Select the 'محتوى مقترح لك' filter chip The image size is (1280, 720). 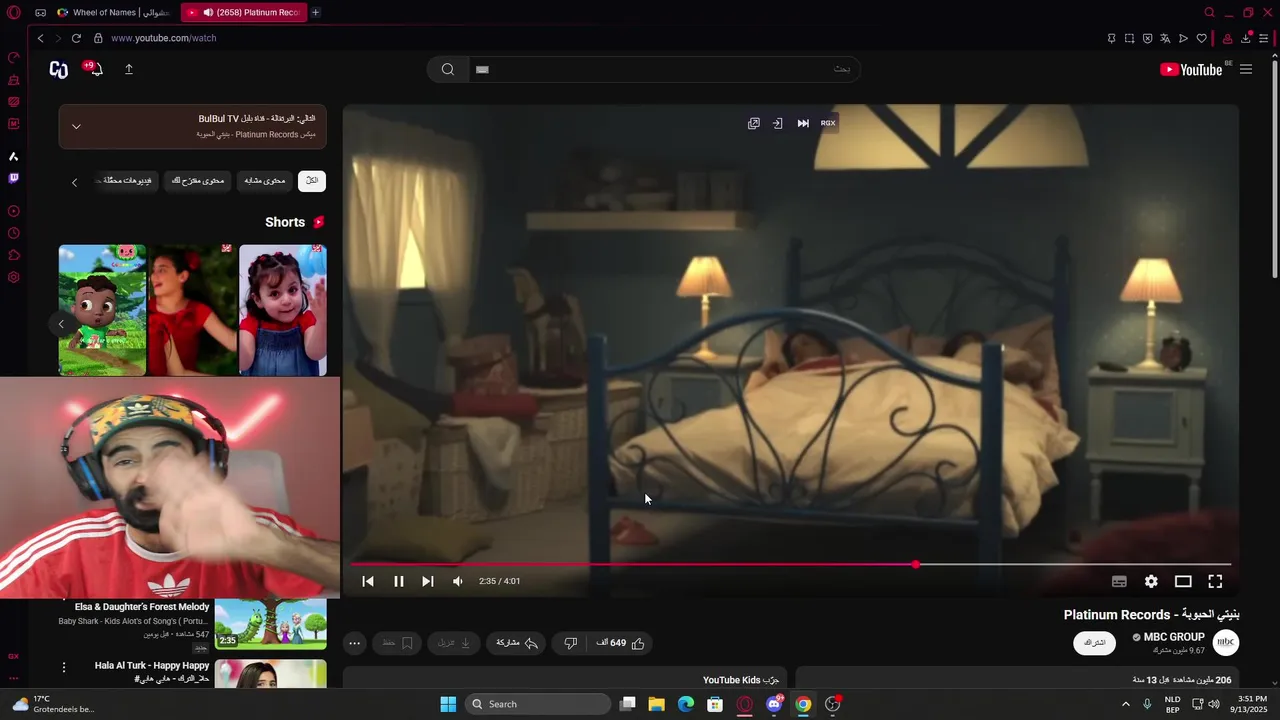click(x=198, y=181)
